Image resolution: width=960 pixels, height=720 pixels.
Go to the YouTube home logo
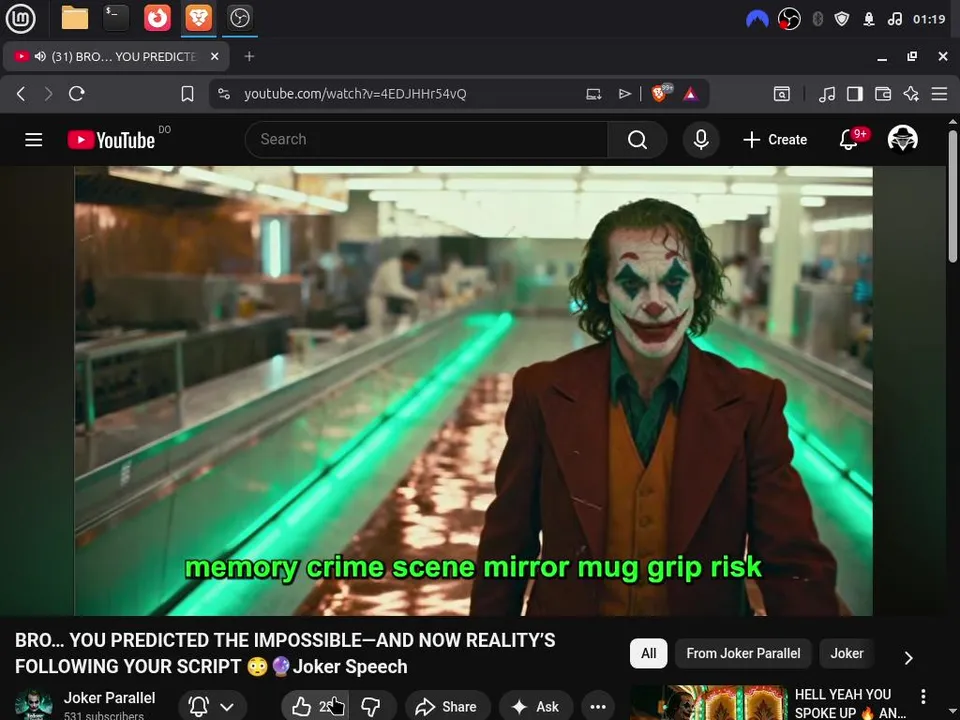click(111, 140)
